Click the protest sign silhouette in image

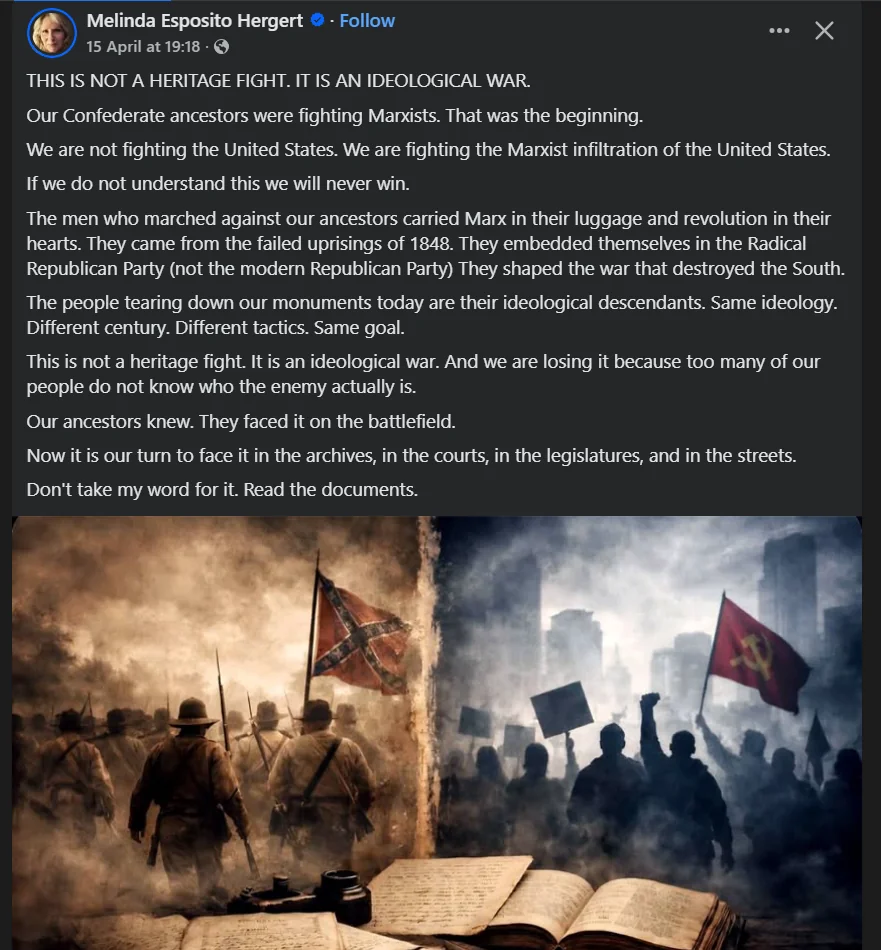[561, 708]
